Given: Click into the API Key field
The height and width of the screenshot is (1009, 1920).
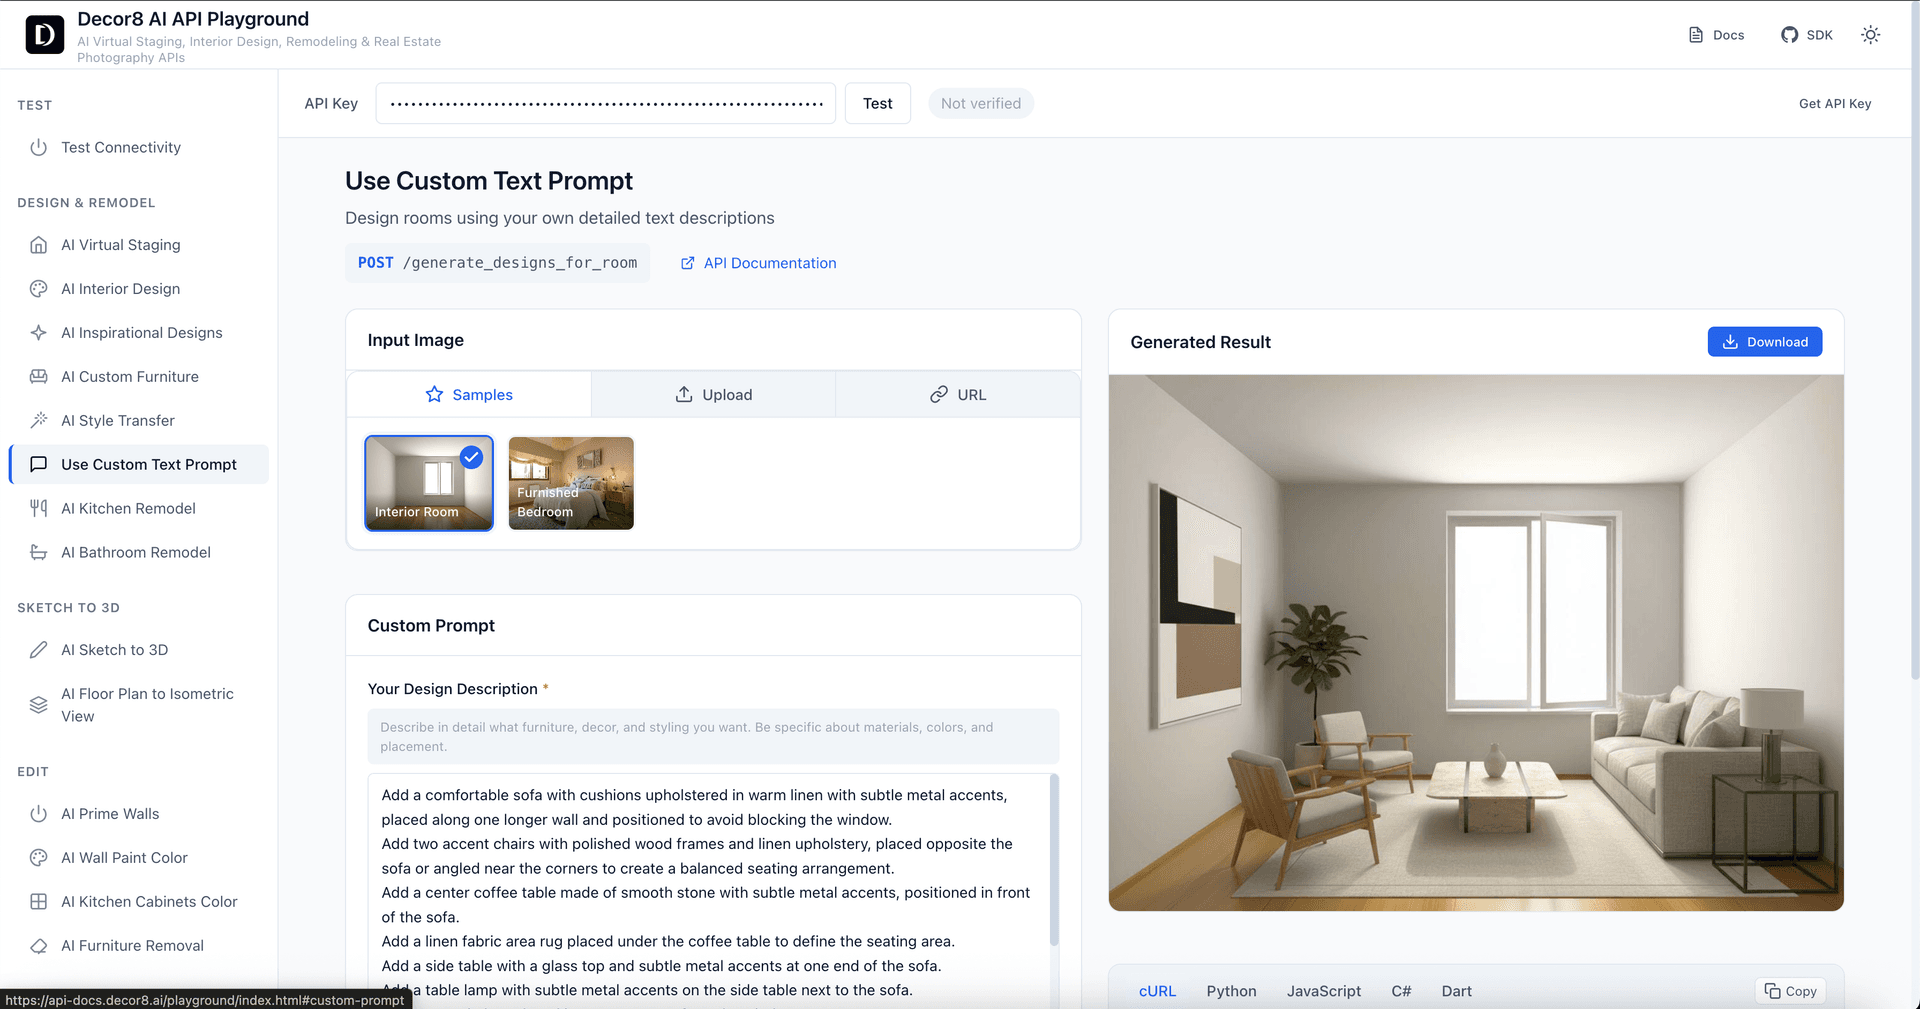Looking at the screenshot, I should click(x=605, y=104).
